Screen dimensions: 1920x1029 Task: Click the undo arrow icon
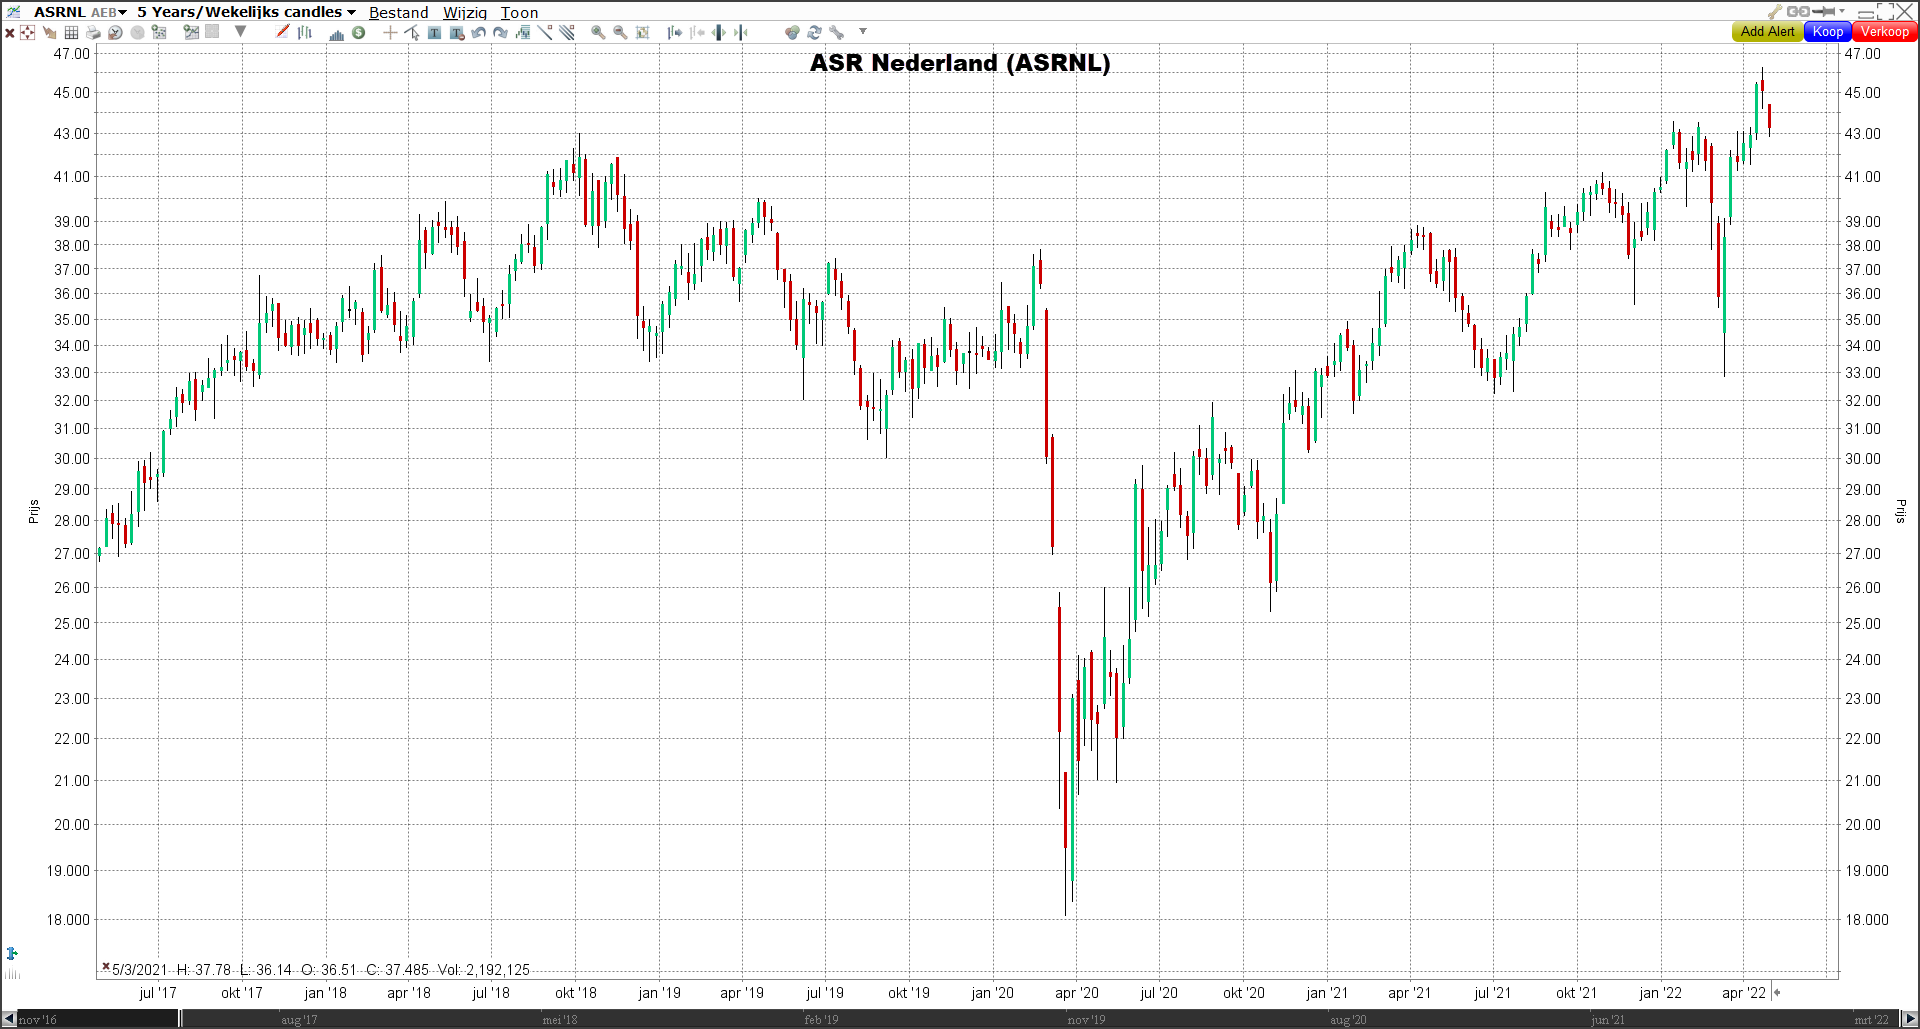pos(478,32)
